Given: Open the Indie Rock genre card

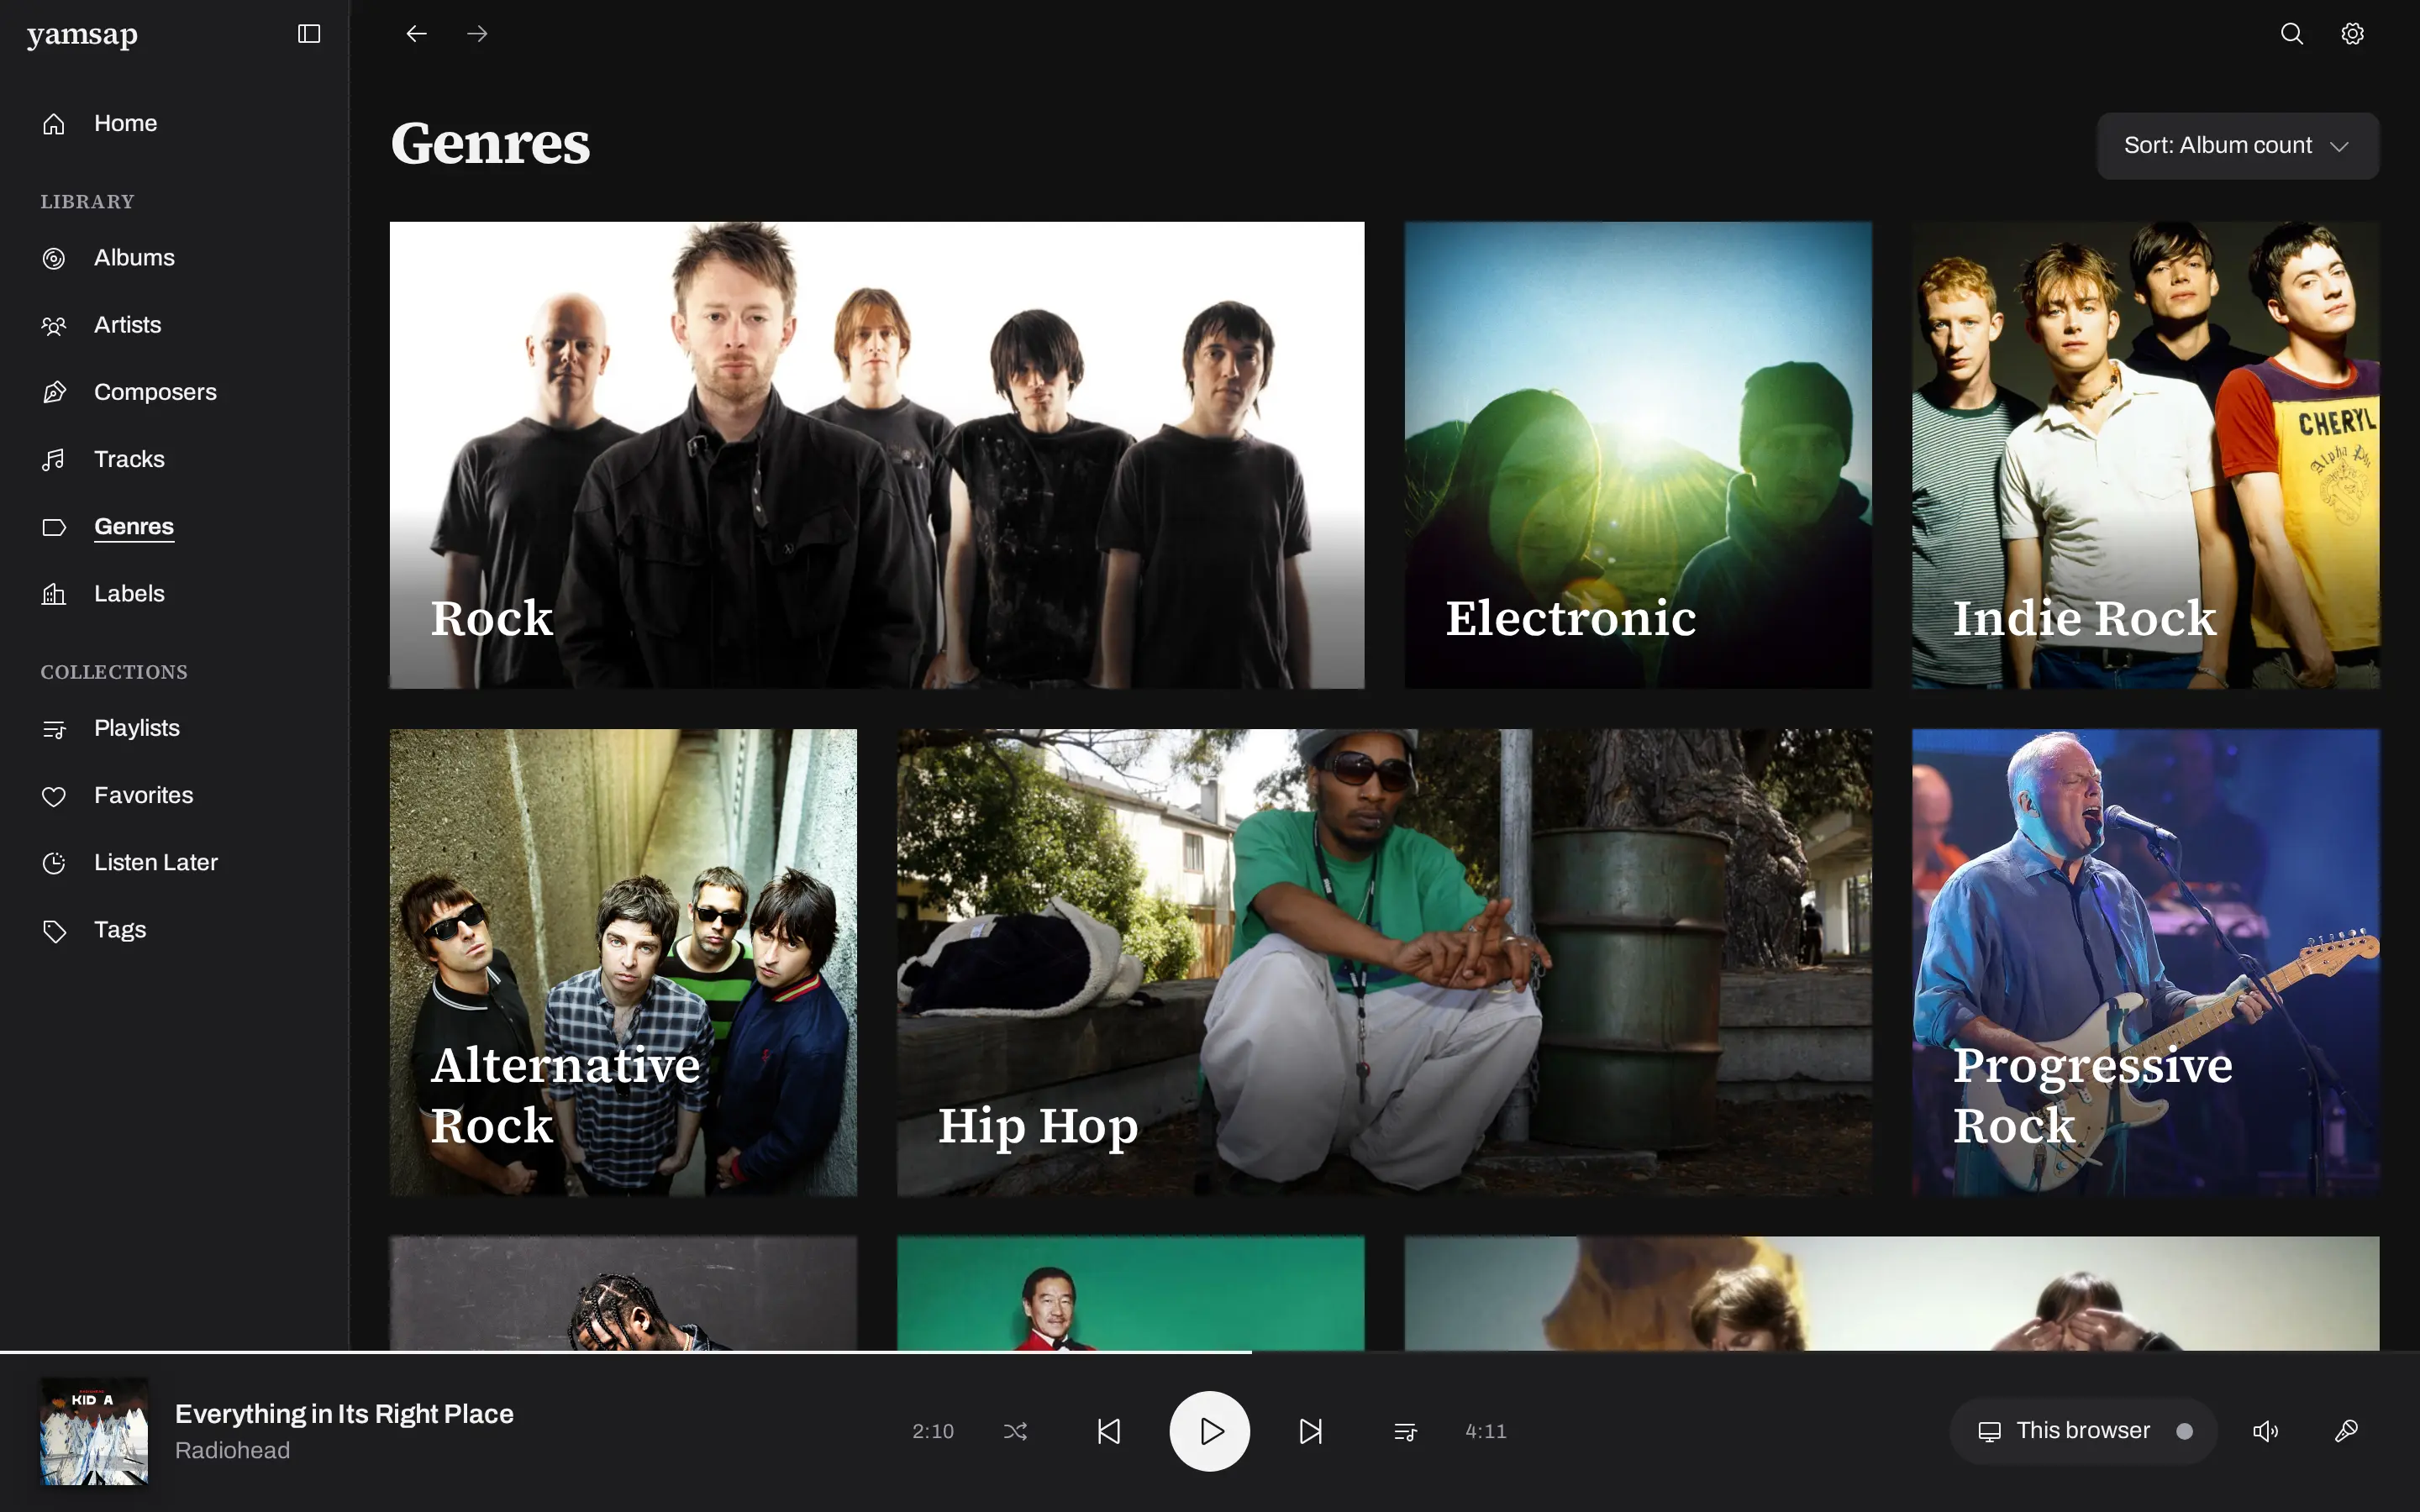Looking at the screenshot, I should 2146,455.
